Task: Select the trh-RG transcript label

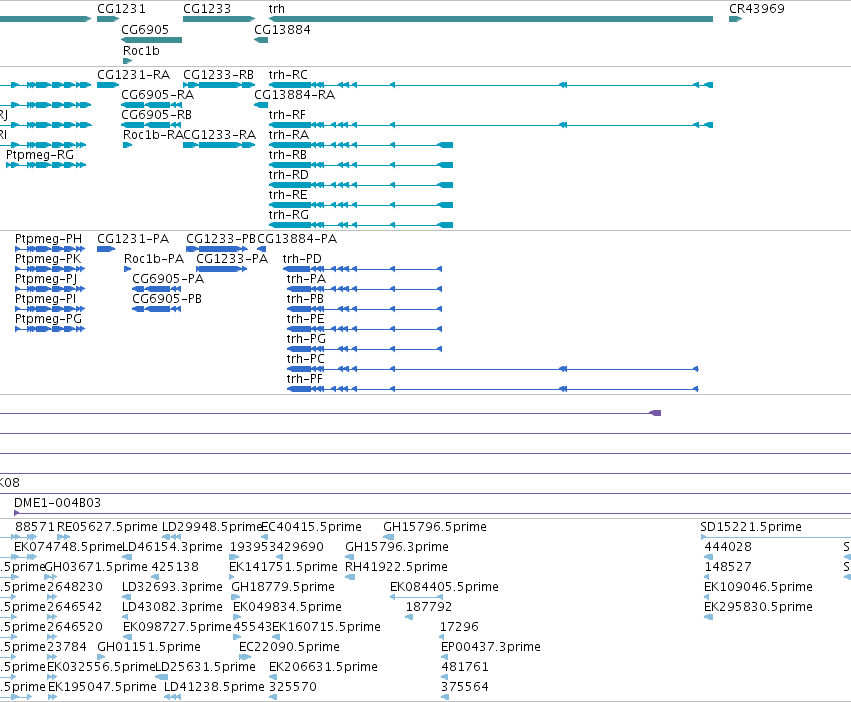Action: tap(289, 214)
